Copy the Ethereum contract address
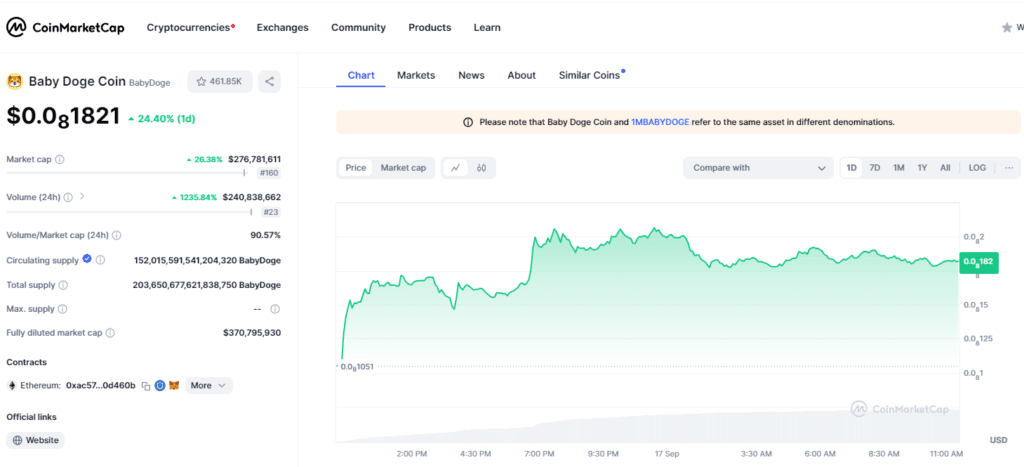 click(x=146, y=386)
